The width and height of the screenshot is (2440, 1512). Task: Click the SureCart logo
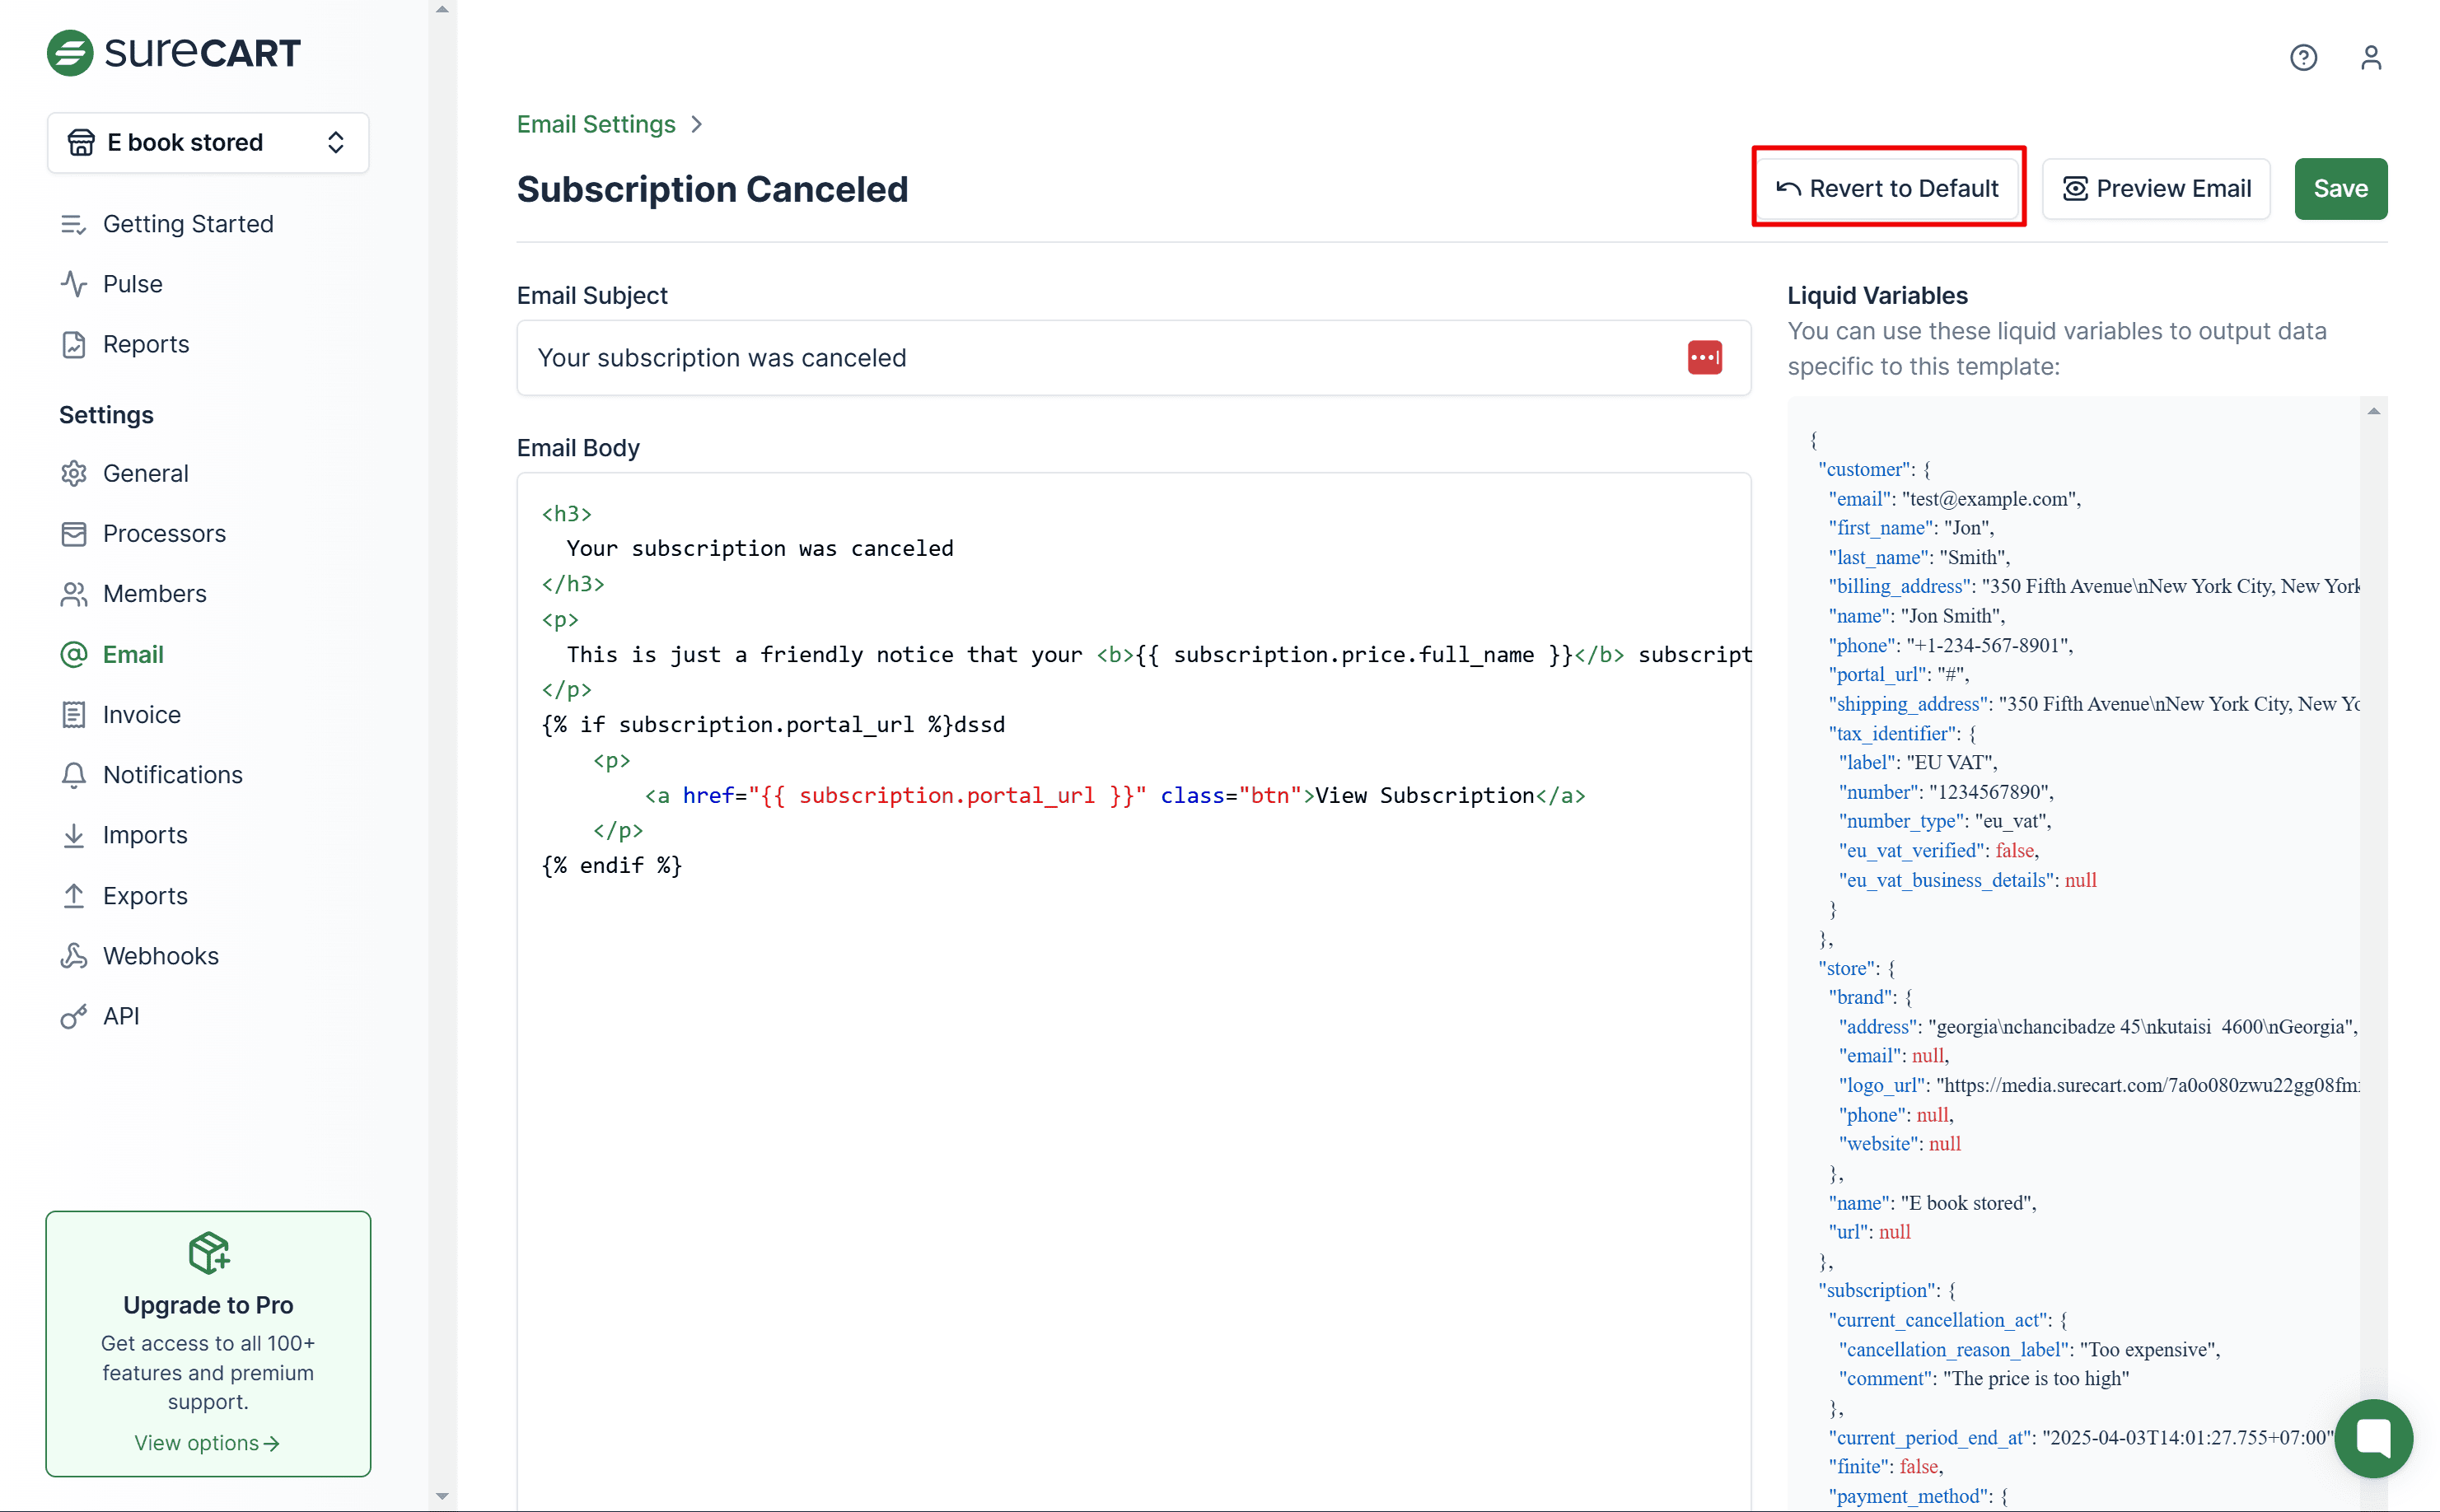tap(174, 52)
